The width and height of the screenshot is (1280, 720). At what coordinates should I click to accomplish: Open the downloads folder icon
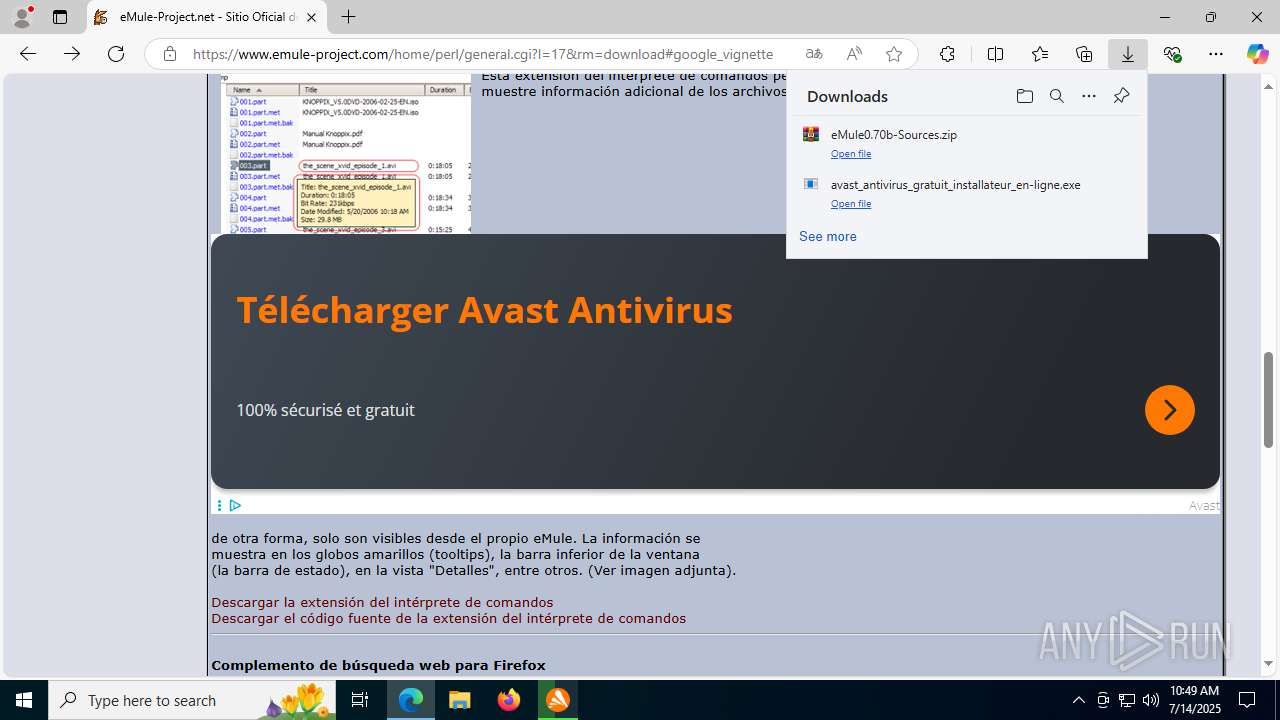tap(1024, 96)
